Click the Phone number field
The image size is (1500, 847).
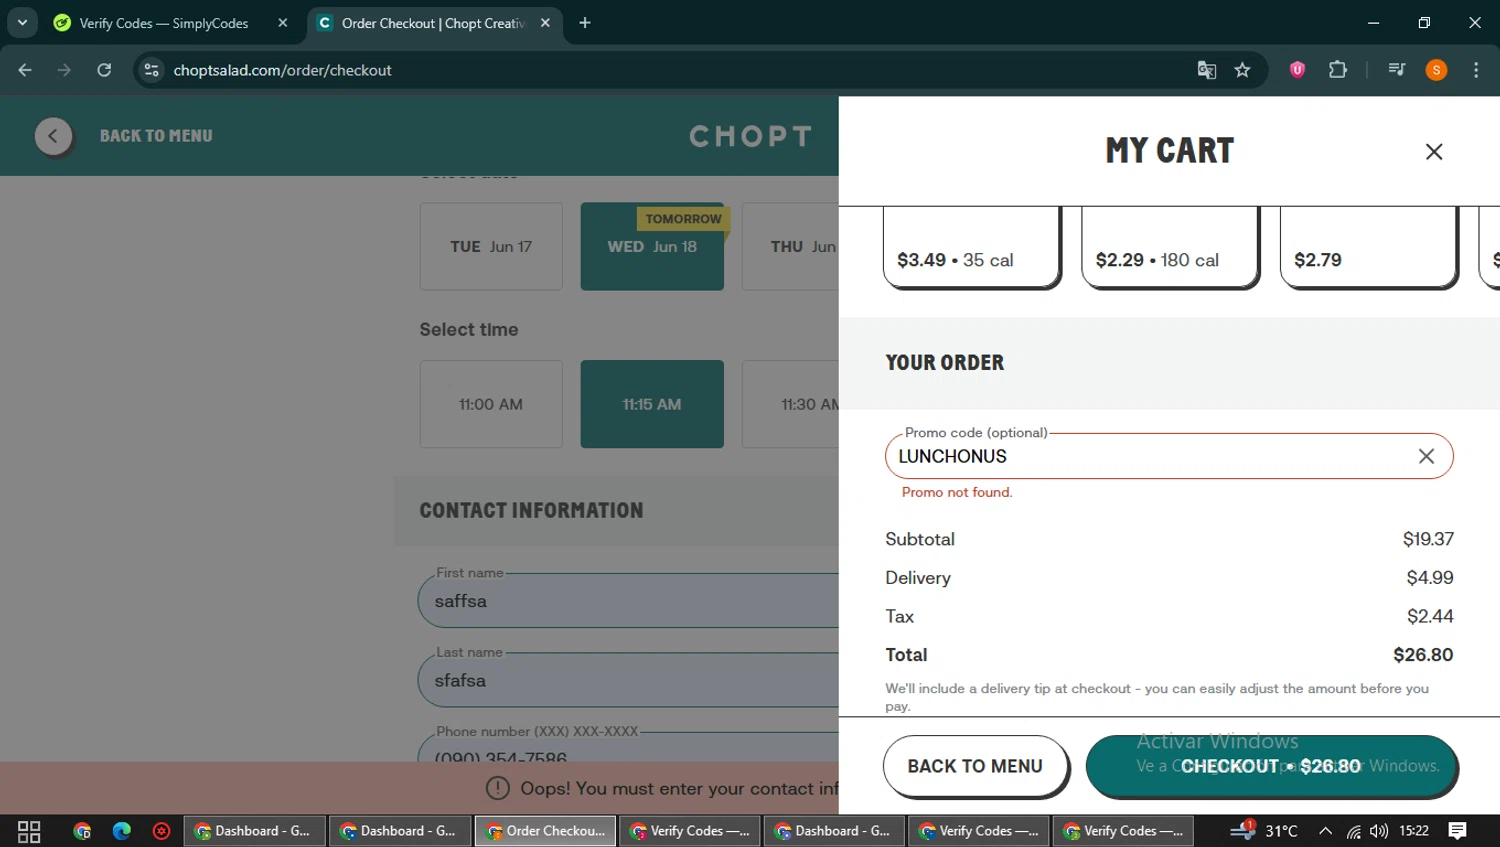628,748
